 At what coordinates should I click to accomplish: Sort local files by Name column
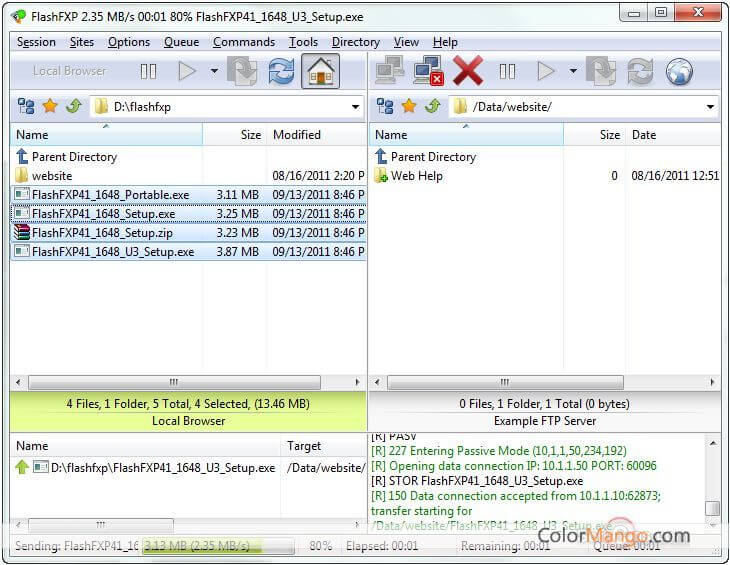click(x=107, y=135)
